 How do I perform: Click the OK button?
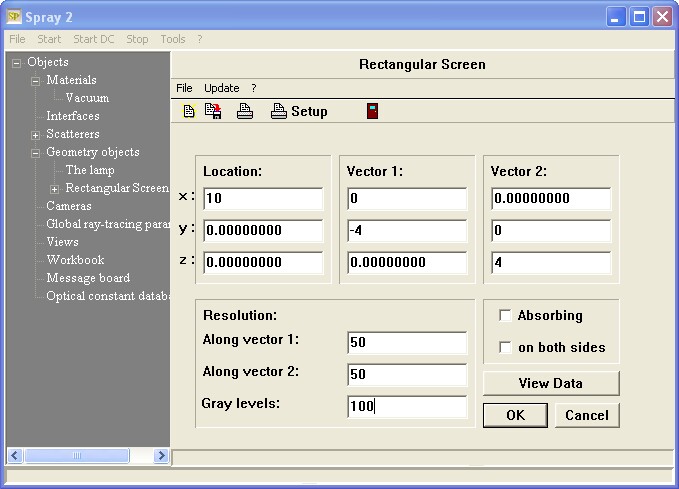pyautogui.click(x=515, y=415)
